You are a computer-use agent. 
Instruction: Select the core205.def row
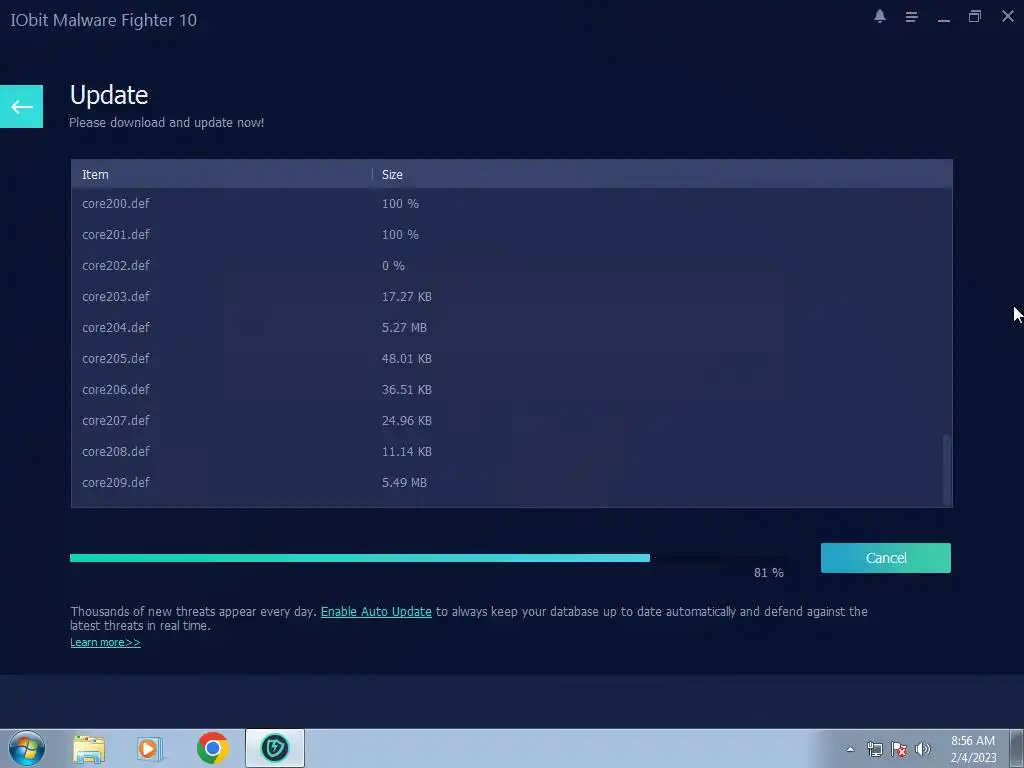click(x=512, y=359)
